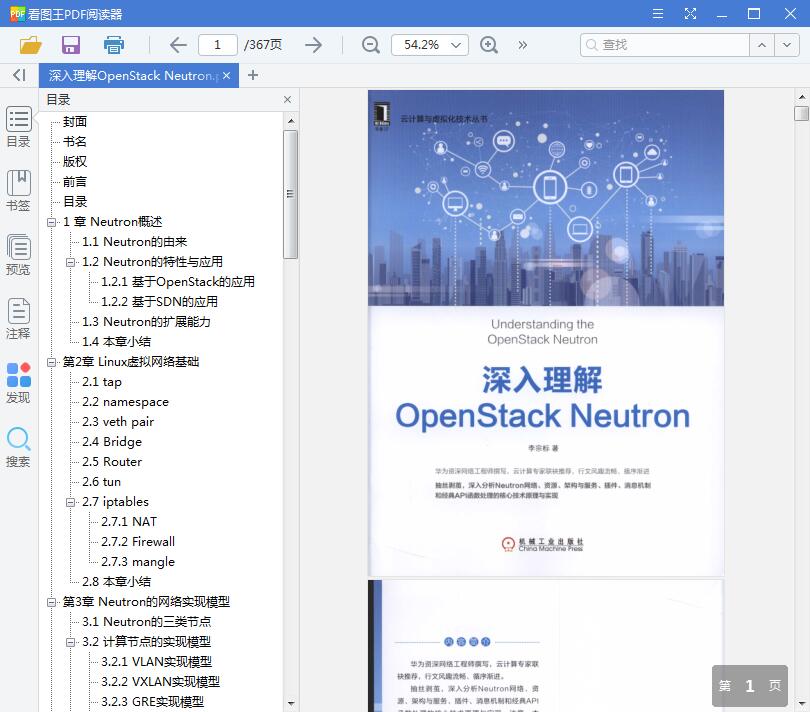Open the 搜索 search sidebar panel
The height and width of the screenshot is (712, 810).
(19, 447)
